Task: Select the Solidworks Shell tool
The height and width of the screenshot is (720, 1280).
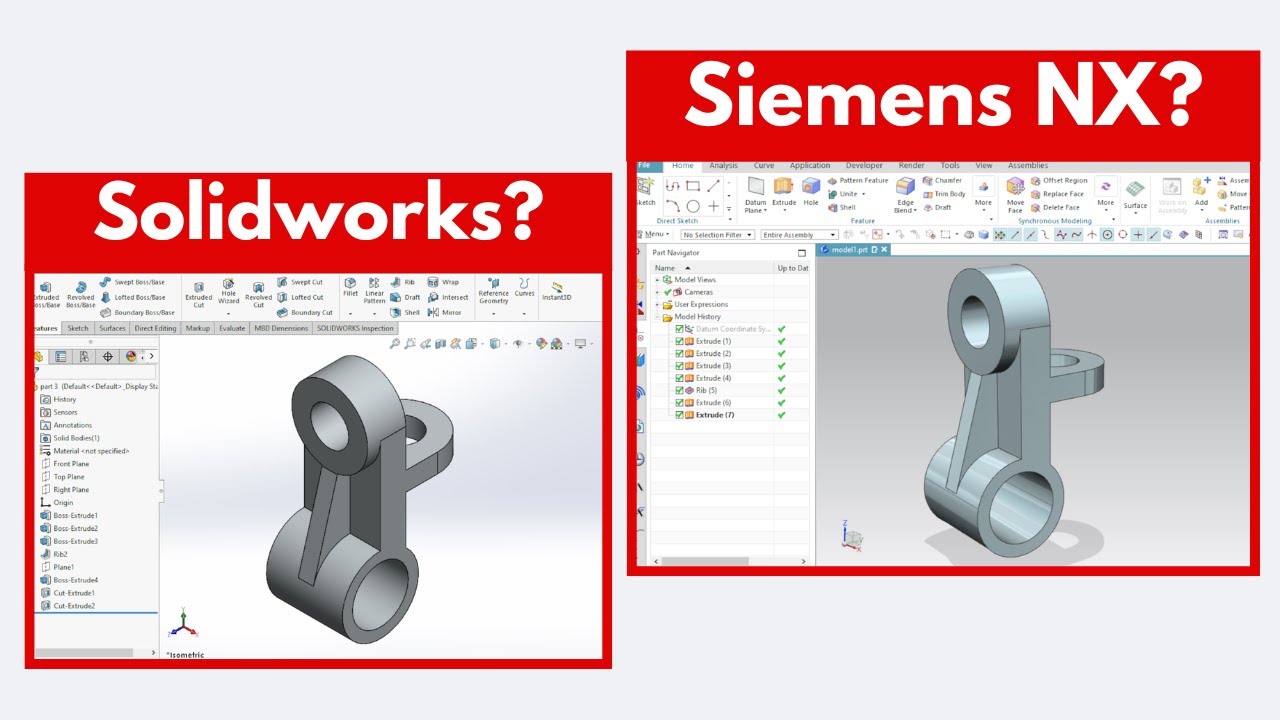Action: 406,312
